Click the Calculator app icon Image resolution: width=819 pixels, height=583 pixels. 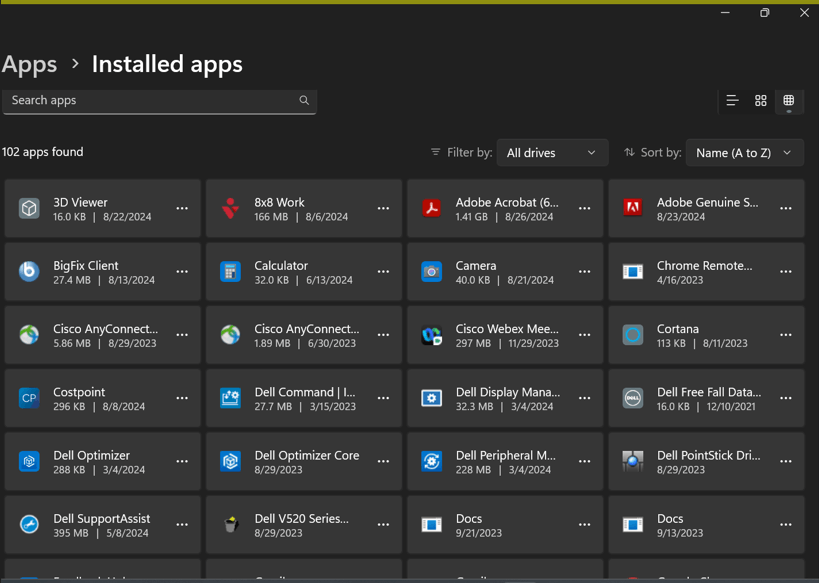coord(231,272)
